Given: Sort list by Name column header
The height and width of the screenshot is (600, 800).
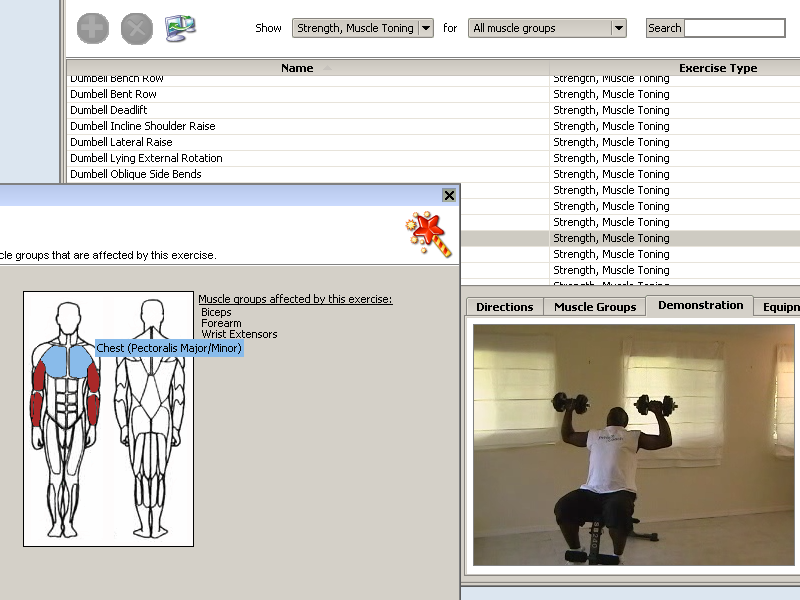Looking at the screenshot, I should 297,68.
